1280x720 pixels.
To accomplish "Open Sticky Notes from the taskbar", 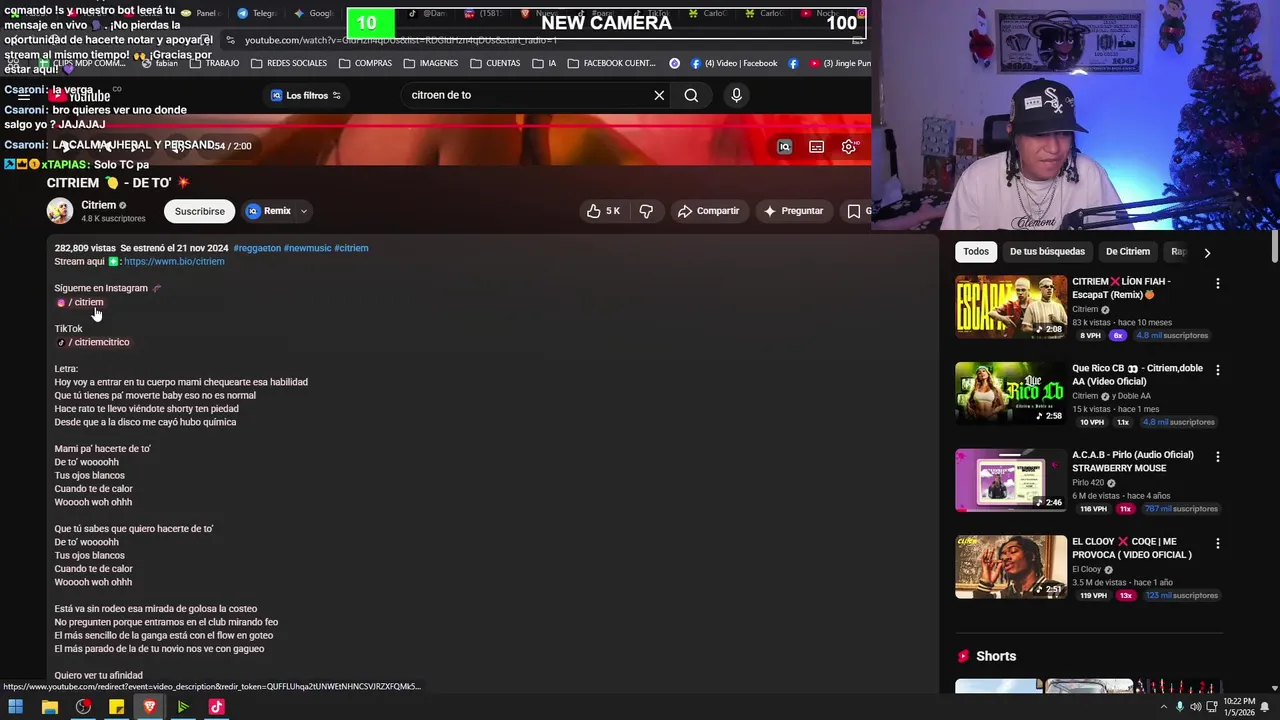I will [116, 707].
